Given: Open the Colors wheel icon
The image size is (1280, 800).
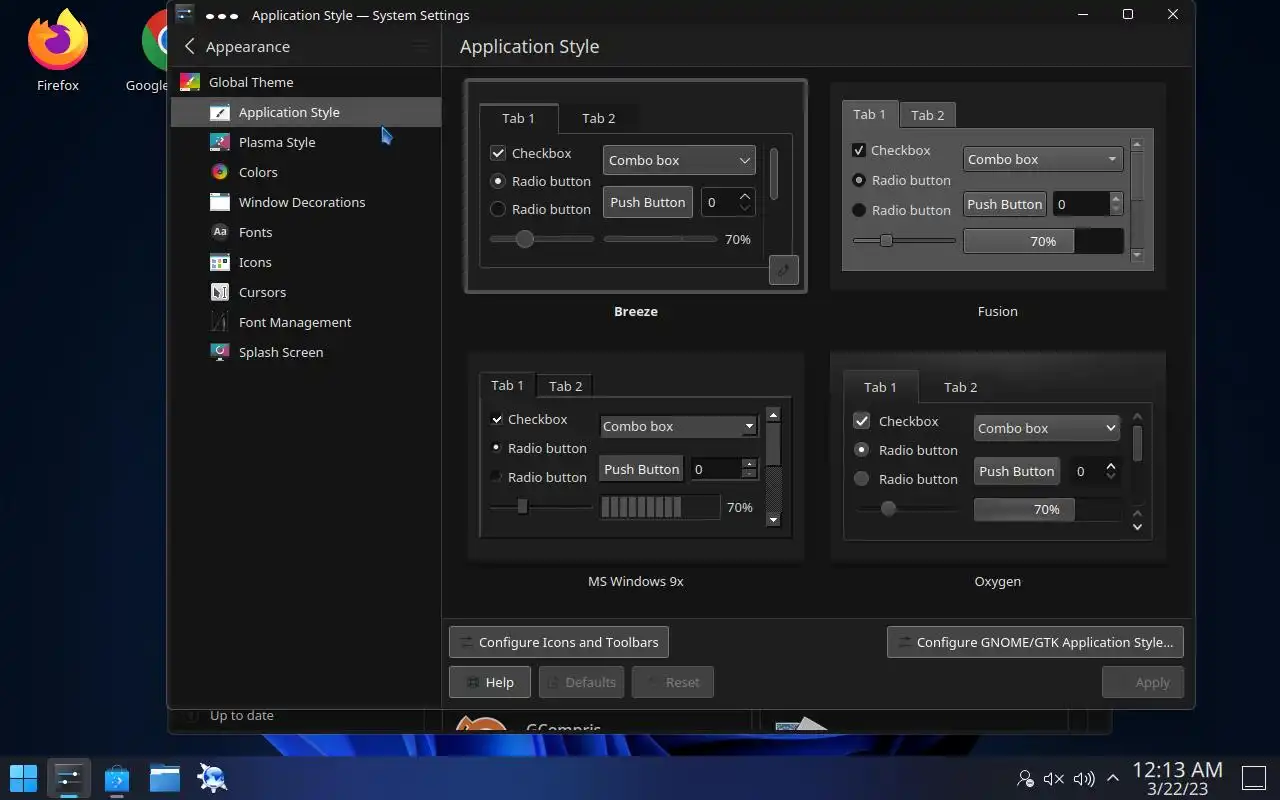Looking at the screenshot, I should click(x=220, y=172).
